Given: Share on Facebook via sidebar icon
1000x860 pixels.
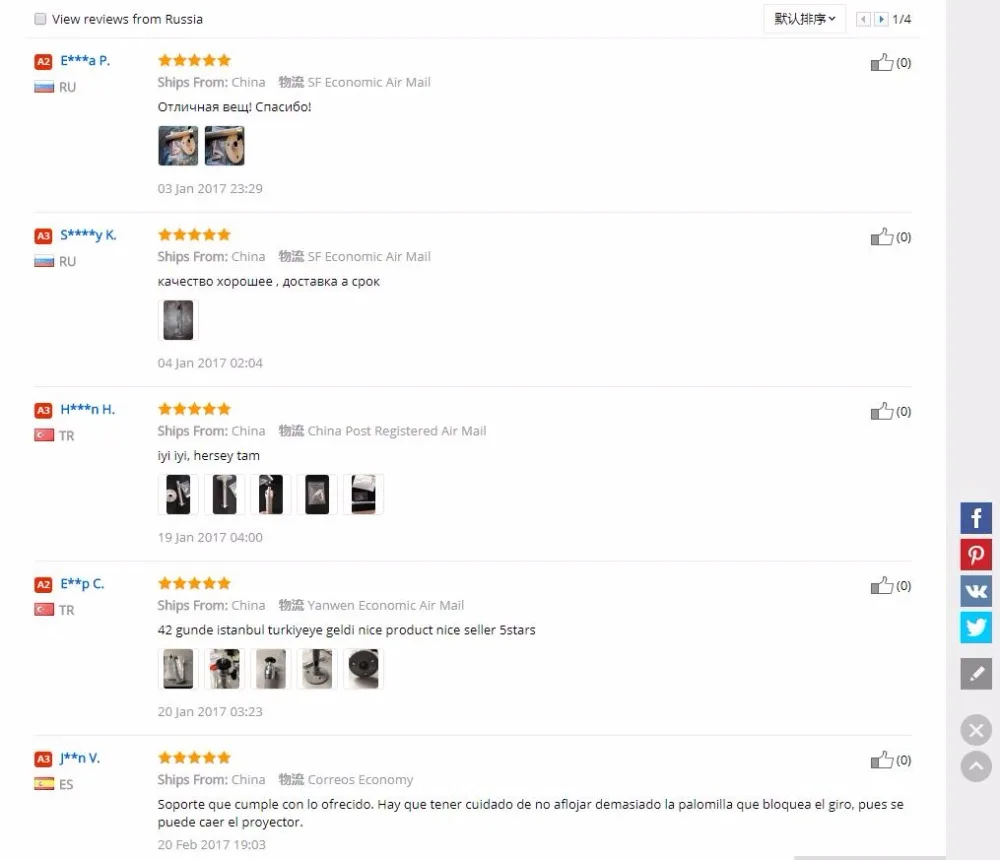Looking at the screenshot, I should point(976,518).
